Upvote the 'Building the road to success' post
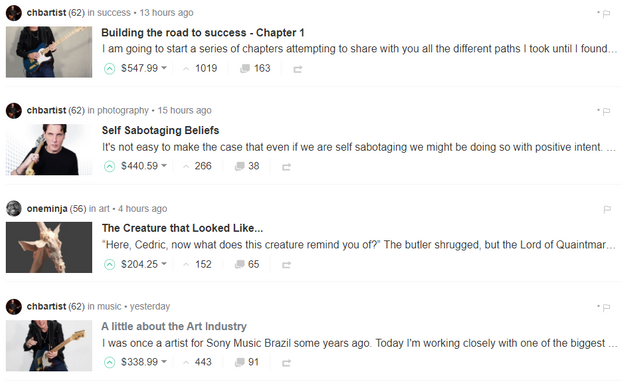This screenshot has width=640, height=384. 109,69
